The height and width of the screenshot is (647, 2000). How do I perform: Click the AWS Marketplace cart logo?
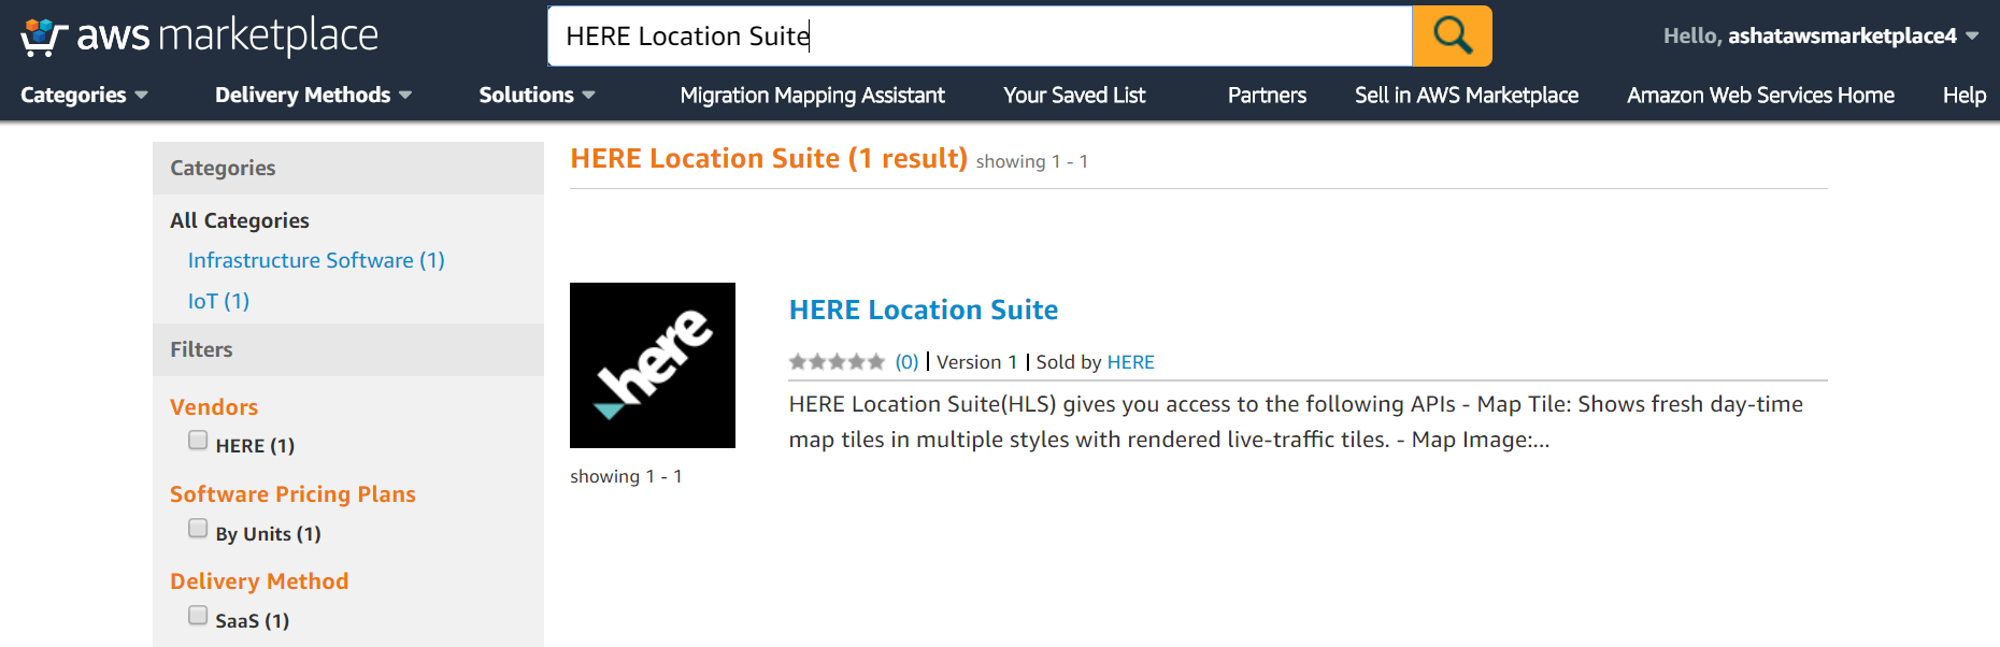[x=44, y=37]
